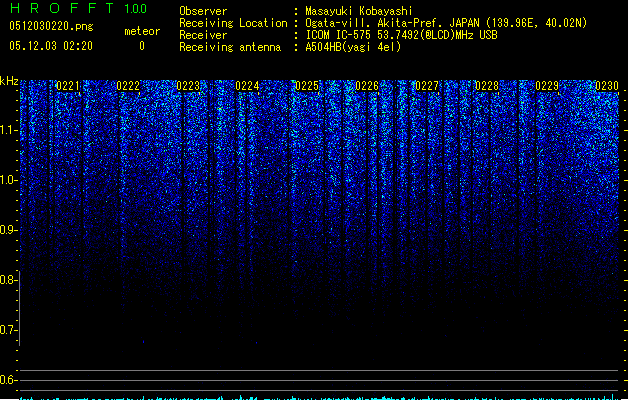Click the kHz axis unit label
The width and height of the screenshot is (629, 400).
[x=9, y=81]
